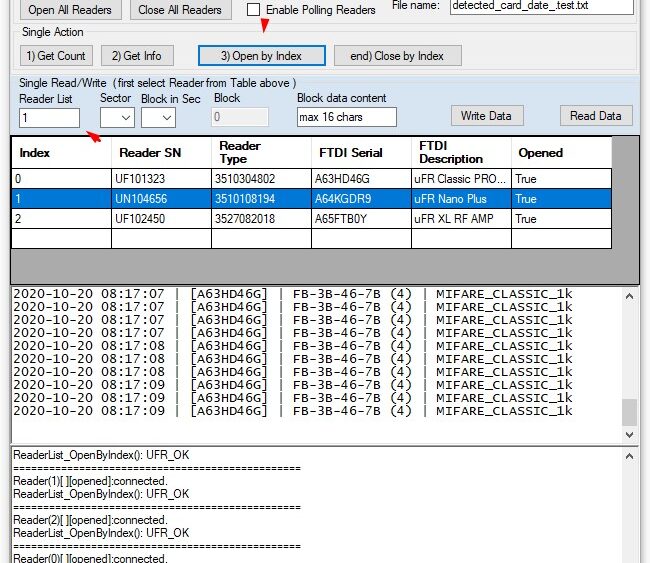This screenshot has width=650, height=563.
Task: Click end) Close by Index button
Action: [398, 56]
